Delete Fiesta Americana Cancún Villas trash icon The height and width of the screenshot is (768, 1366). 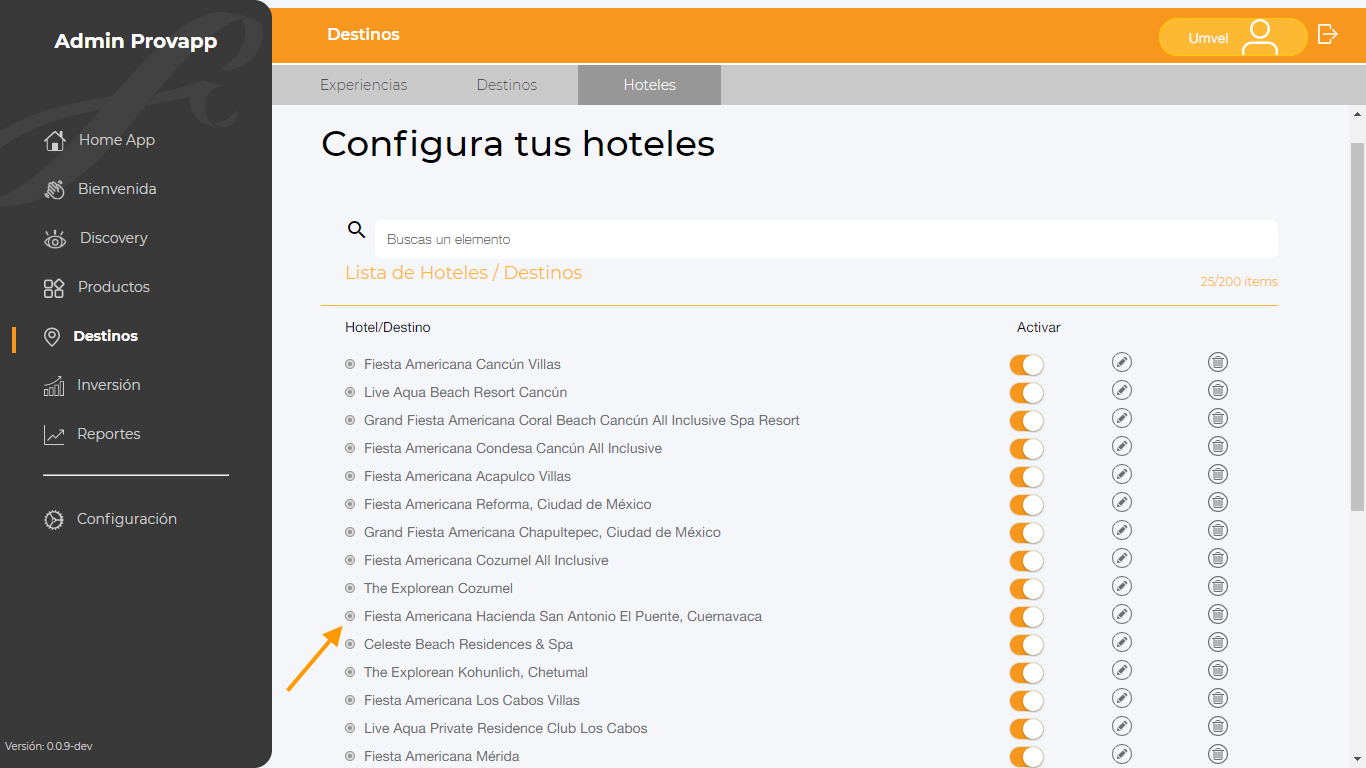tap(1218, 362)
